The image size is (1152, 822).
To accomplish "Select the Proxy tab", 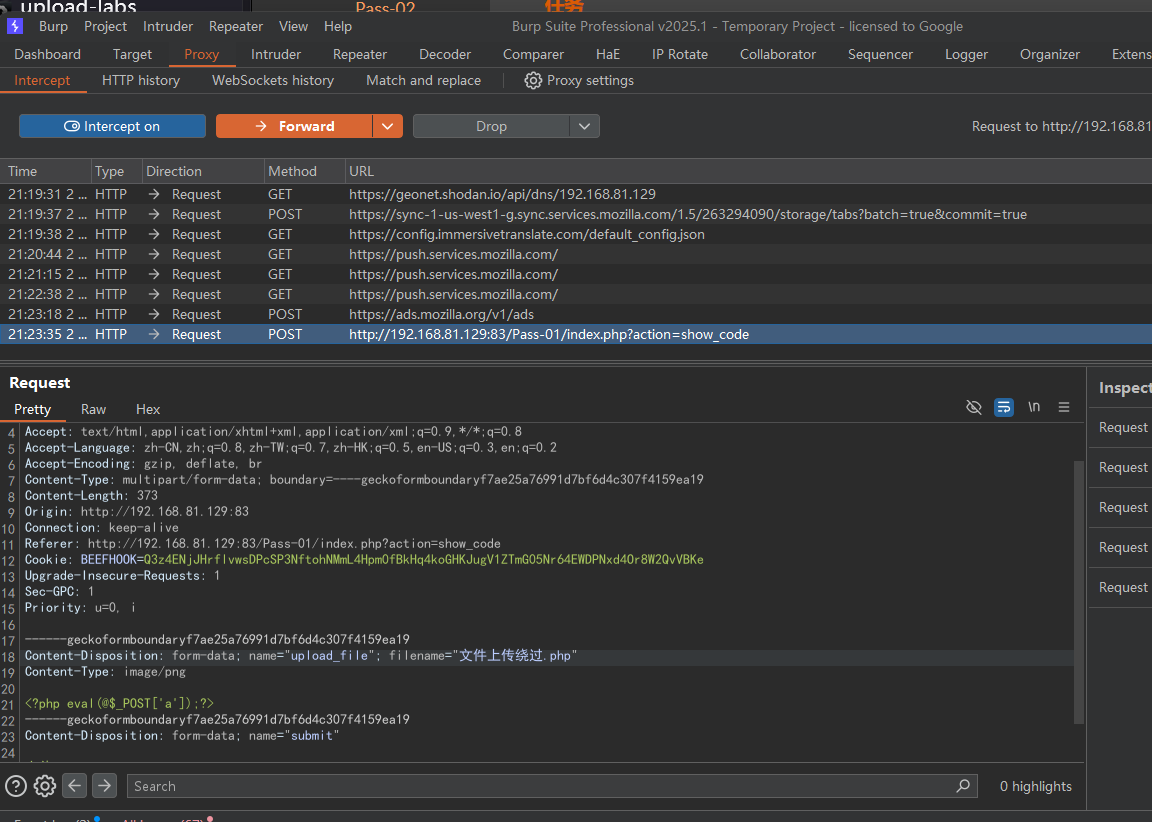I will coord(201,54).
